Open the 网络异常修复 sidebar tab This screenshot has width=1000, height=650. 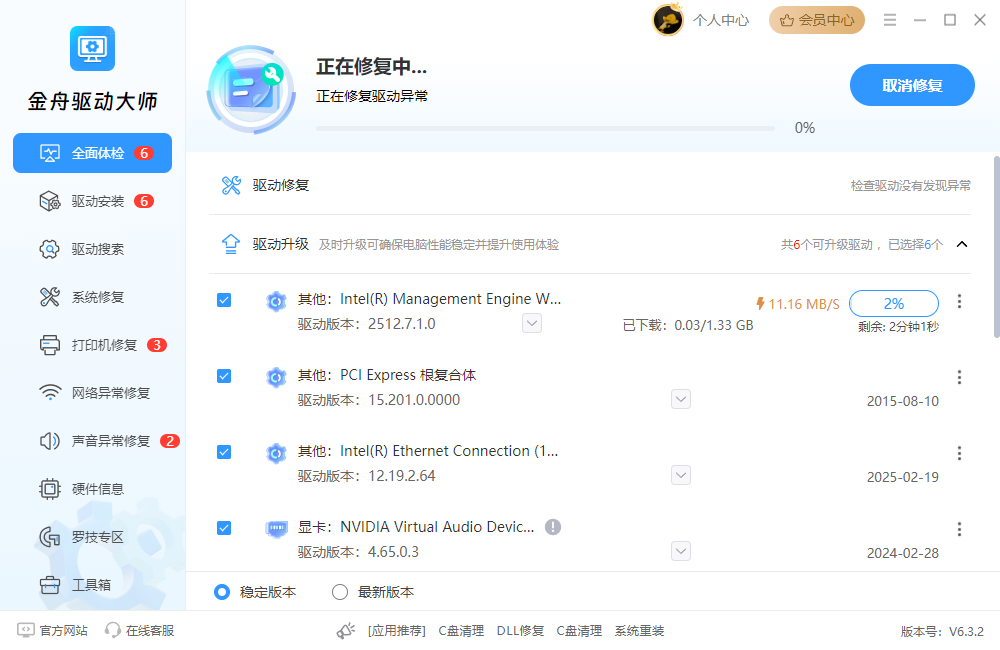click(x=92, y=393)
